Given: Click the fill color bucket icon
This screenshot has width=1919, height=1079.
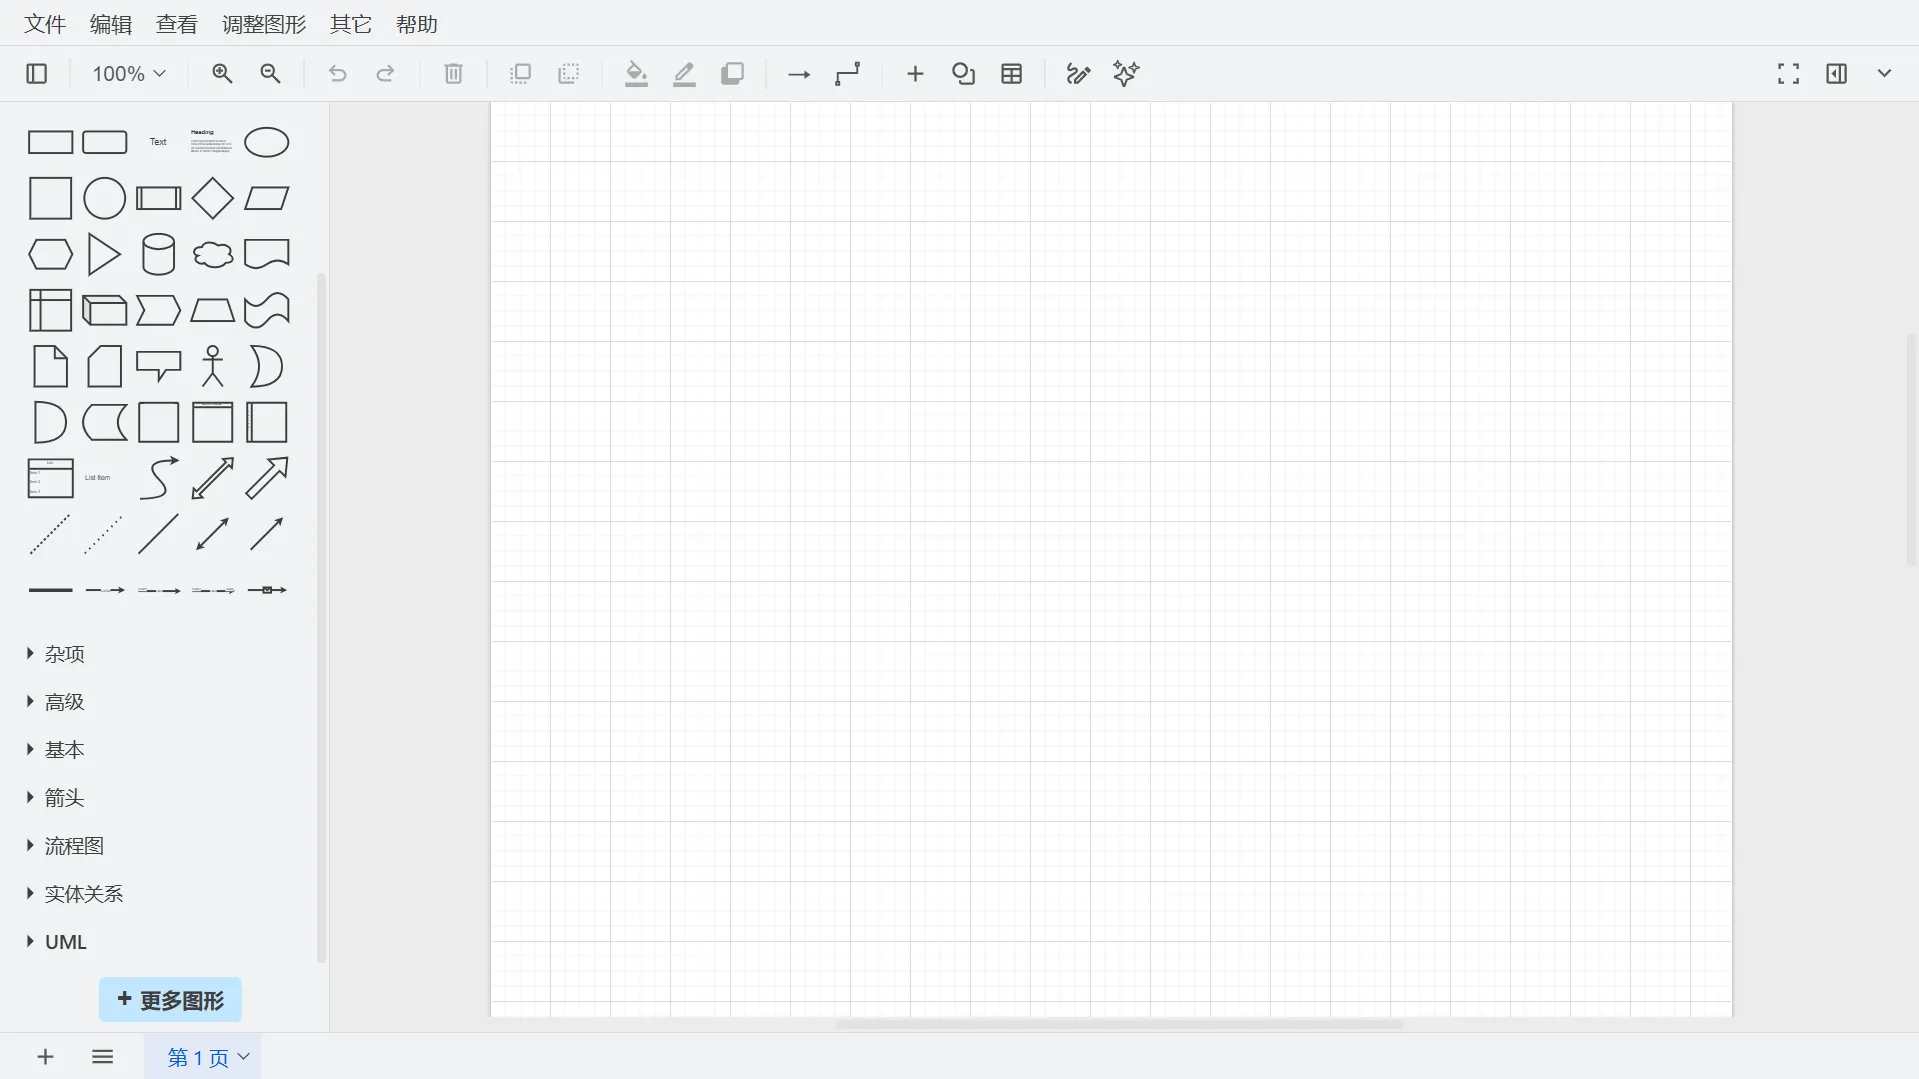Looking at the screenshot, I should (636, 74).
